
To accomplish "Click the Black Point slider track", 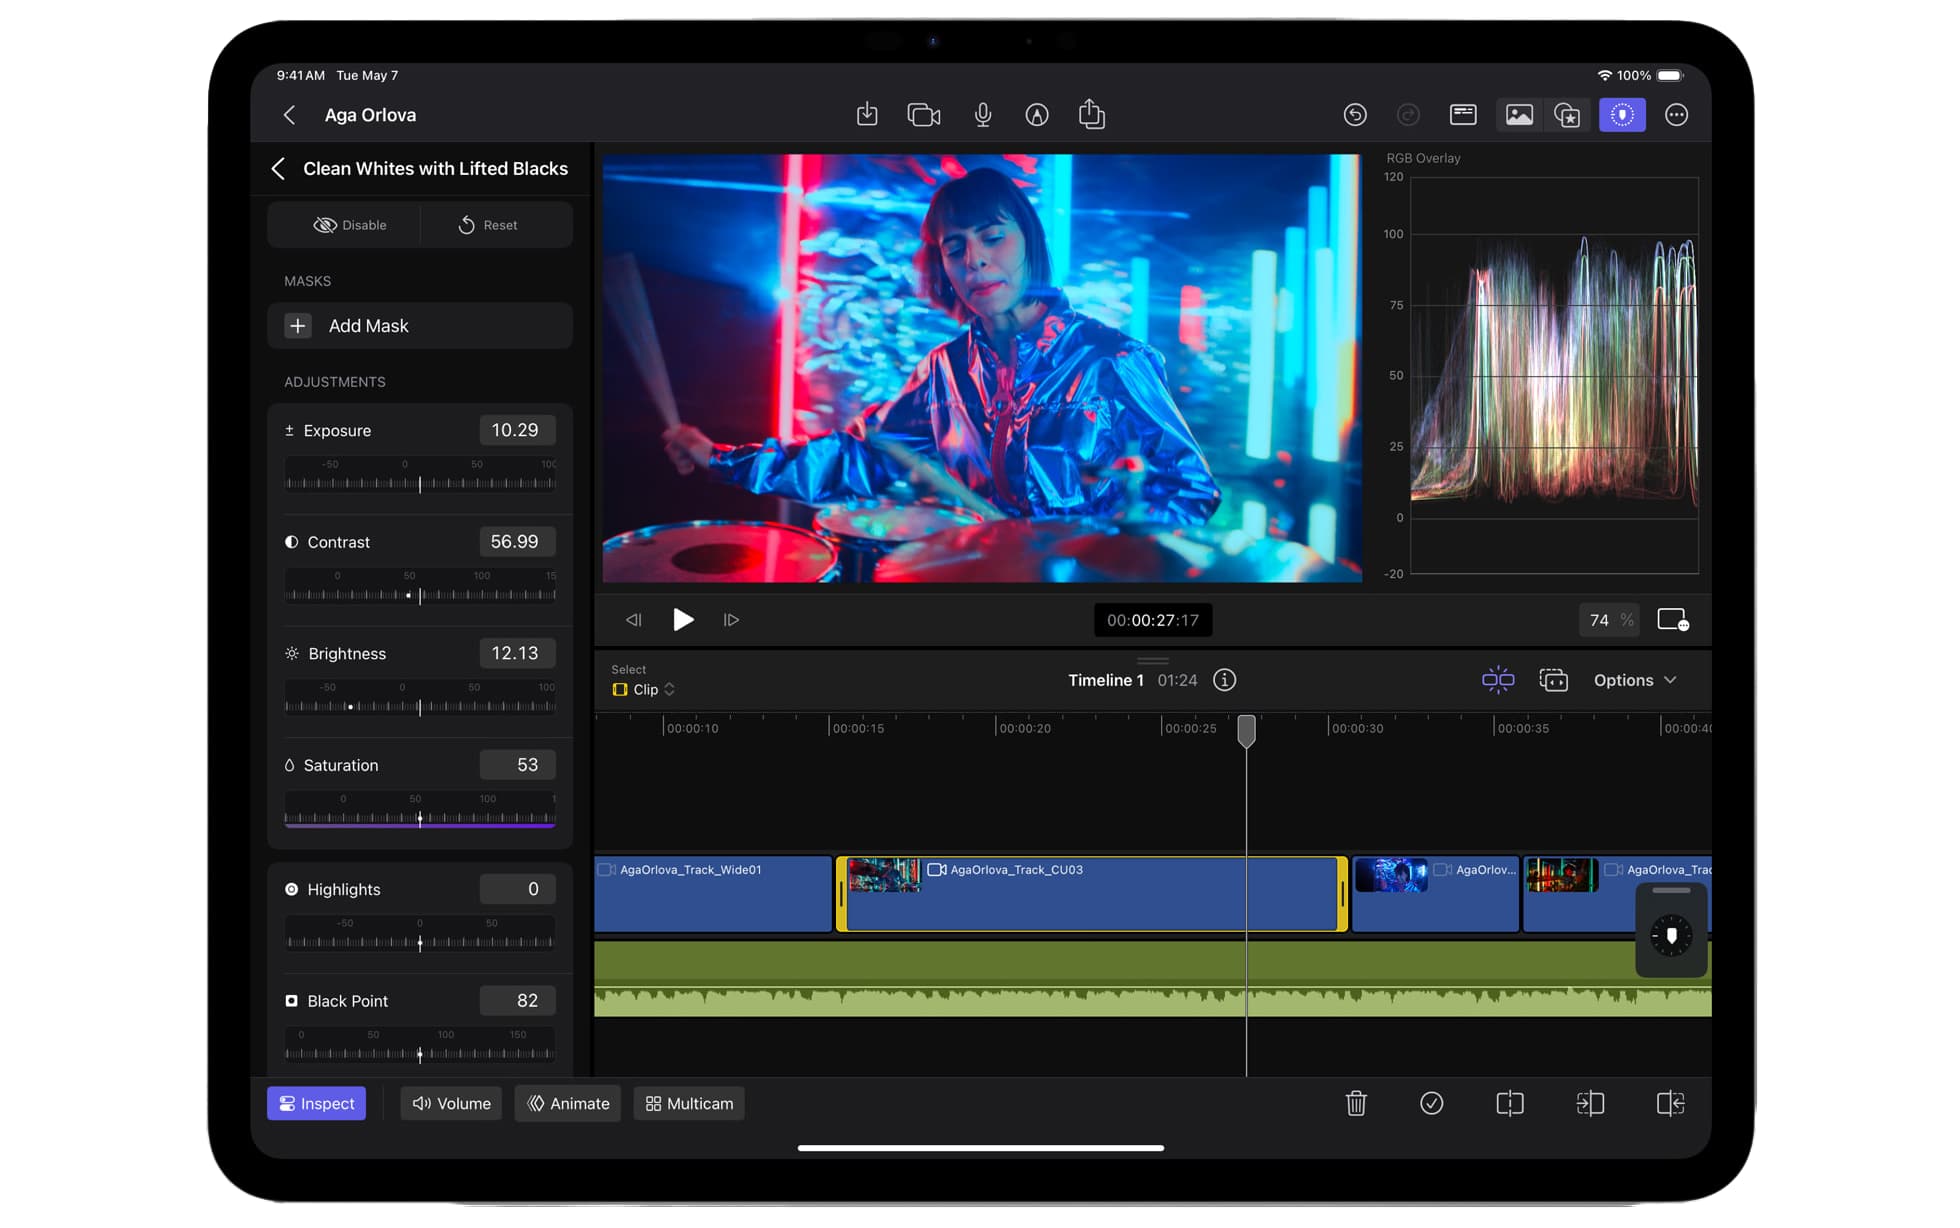I will (x=420, y=1047).
